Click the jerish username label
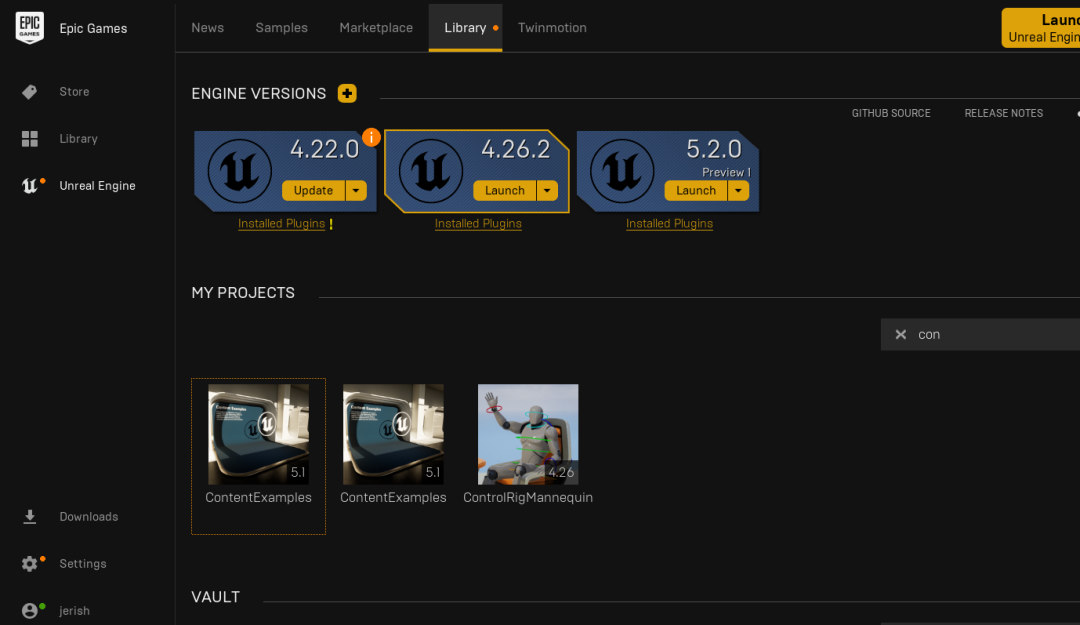The image size is (1080, 625). click(x=74, y=611)
